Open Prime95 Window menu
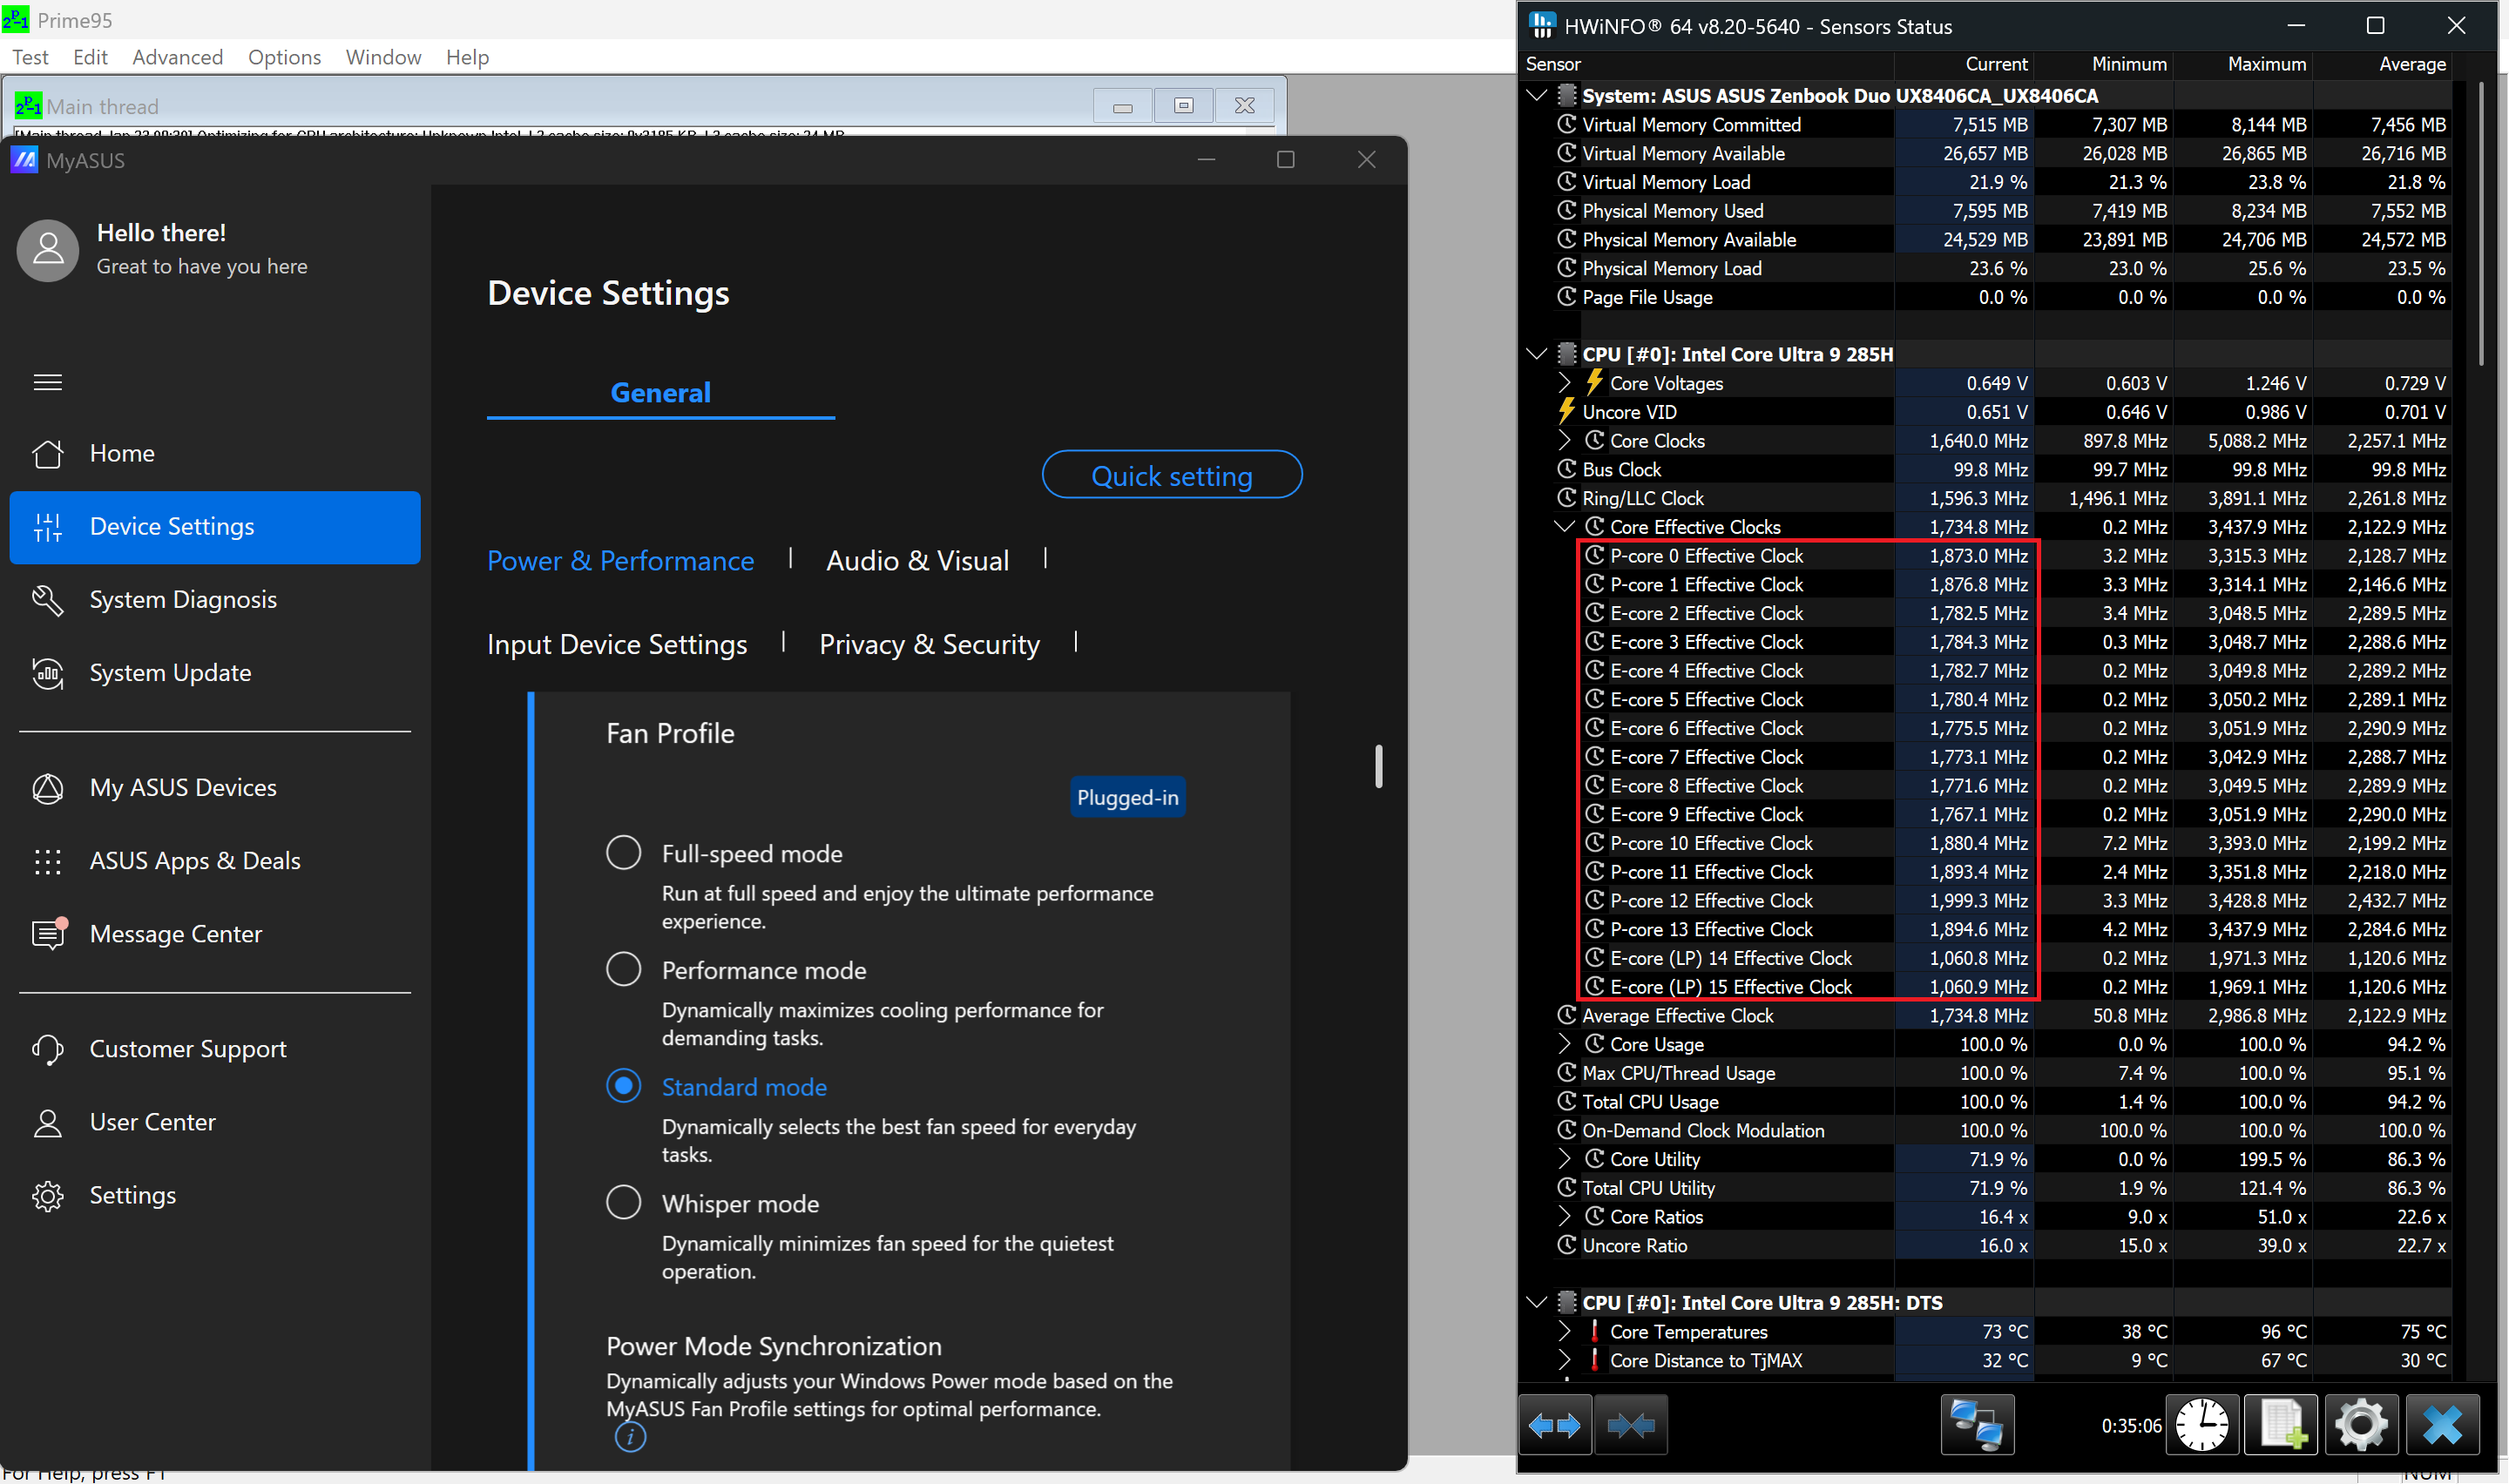 pos(383,57)
